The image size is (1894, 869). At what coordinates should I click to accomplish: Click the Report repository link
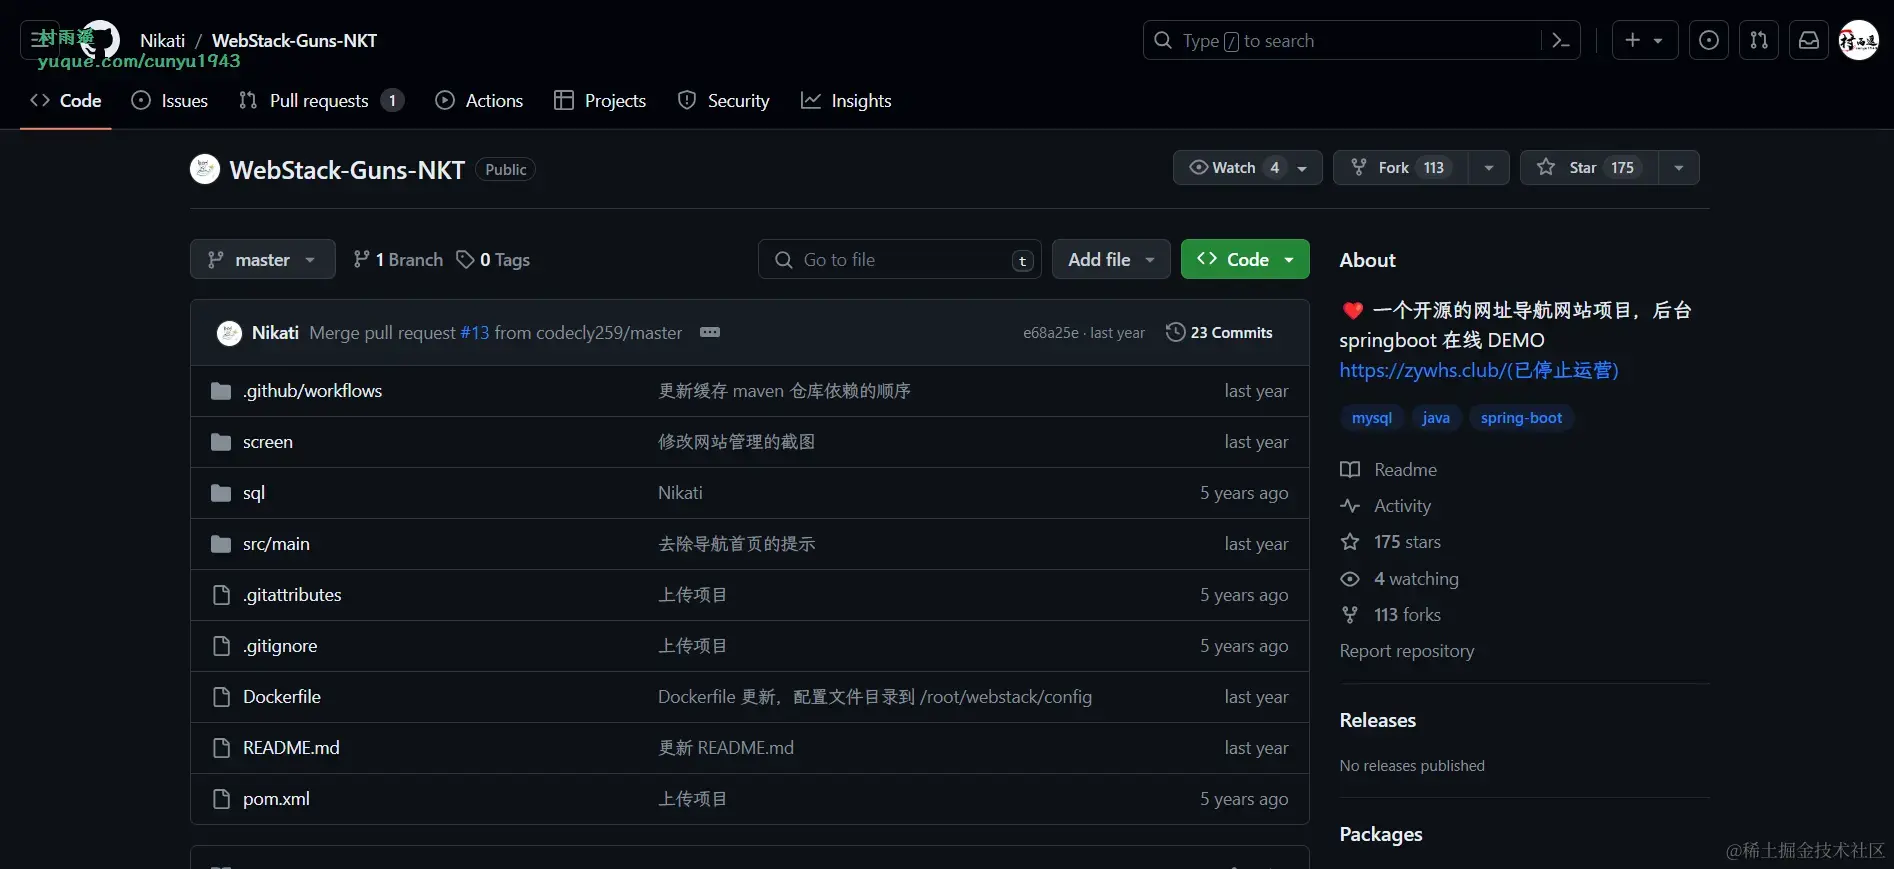pyautogui.click(x=1407, y=651)
